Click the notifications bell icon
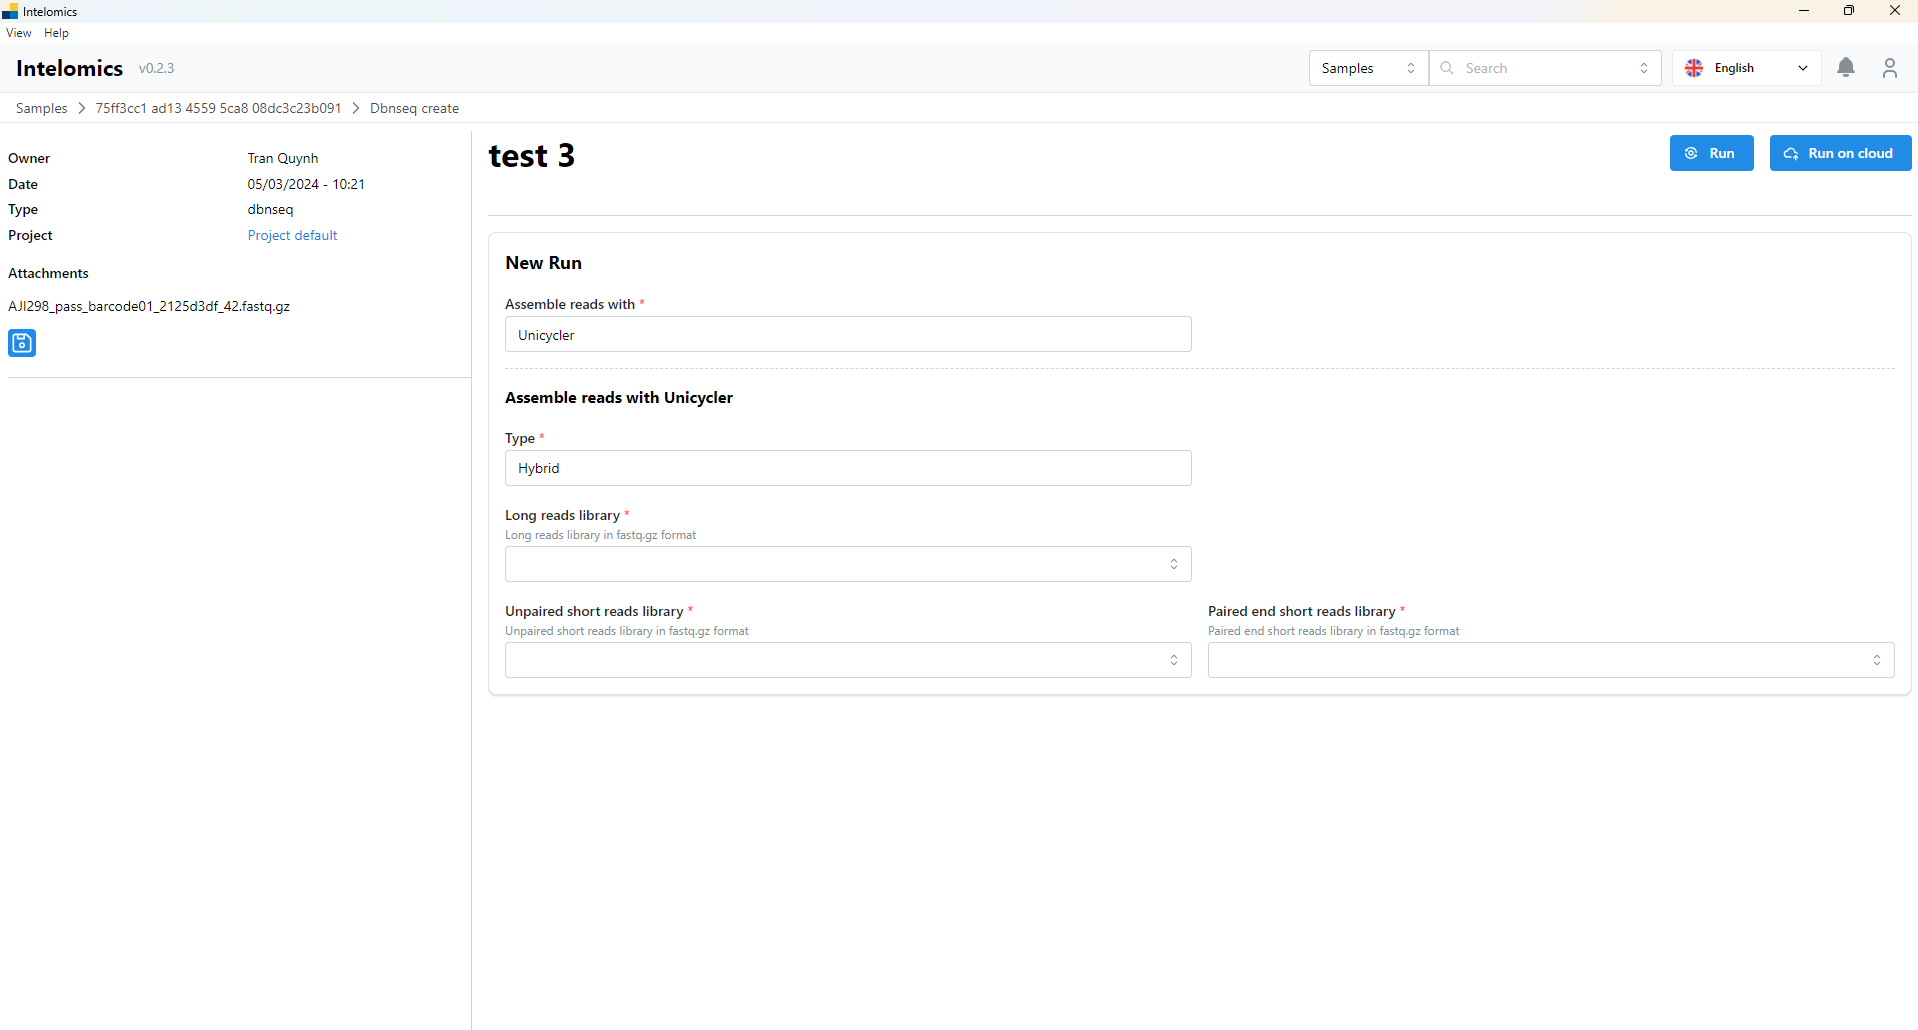The width and height of the screenshot is (1918, 1030). point(1845,68)
